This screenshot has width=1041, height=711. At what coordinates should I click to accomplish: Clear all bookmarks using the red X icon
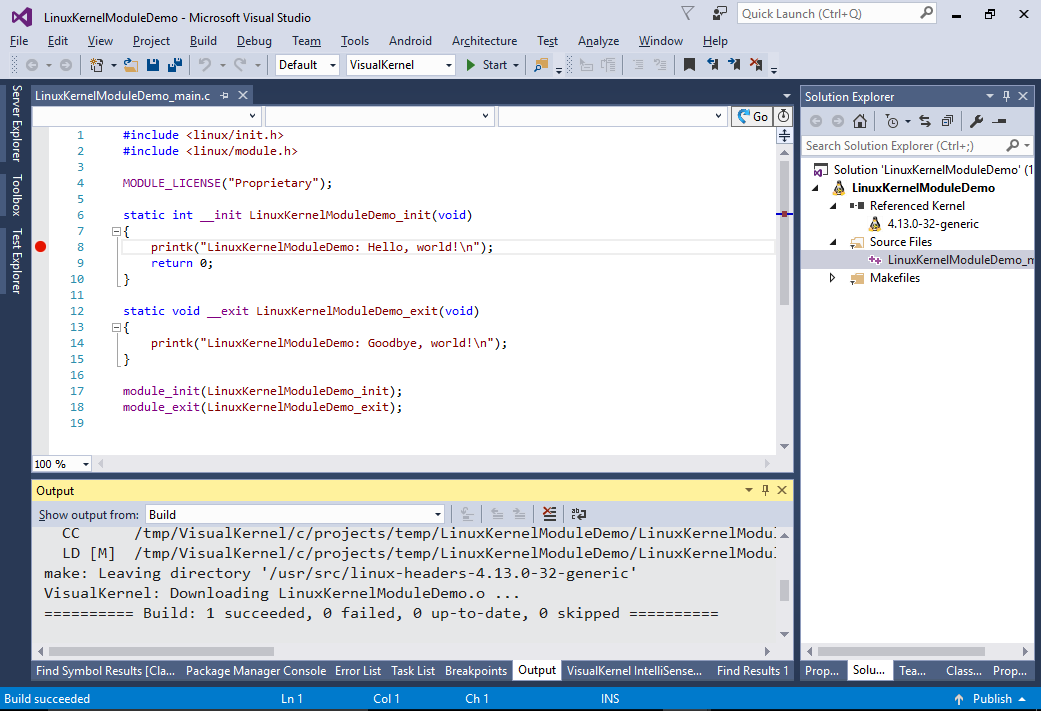coord(756,64)
